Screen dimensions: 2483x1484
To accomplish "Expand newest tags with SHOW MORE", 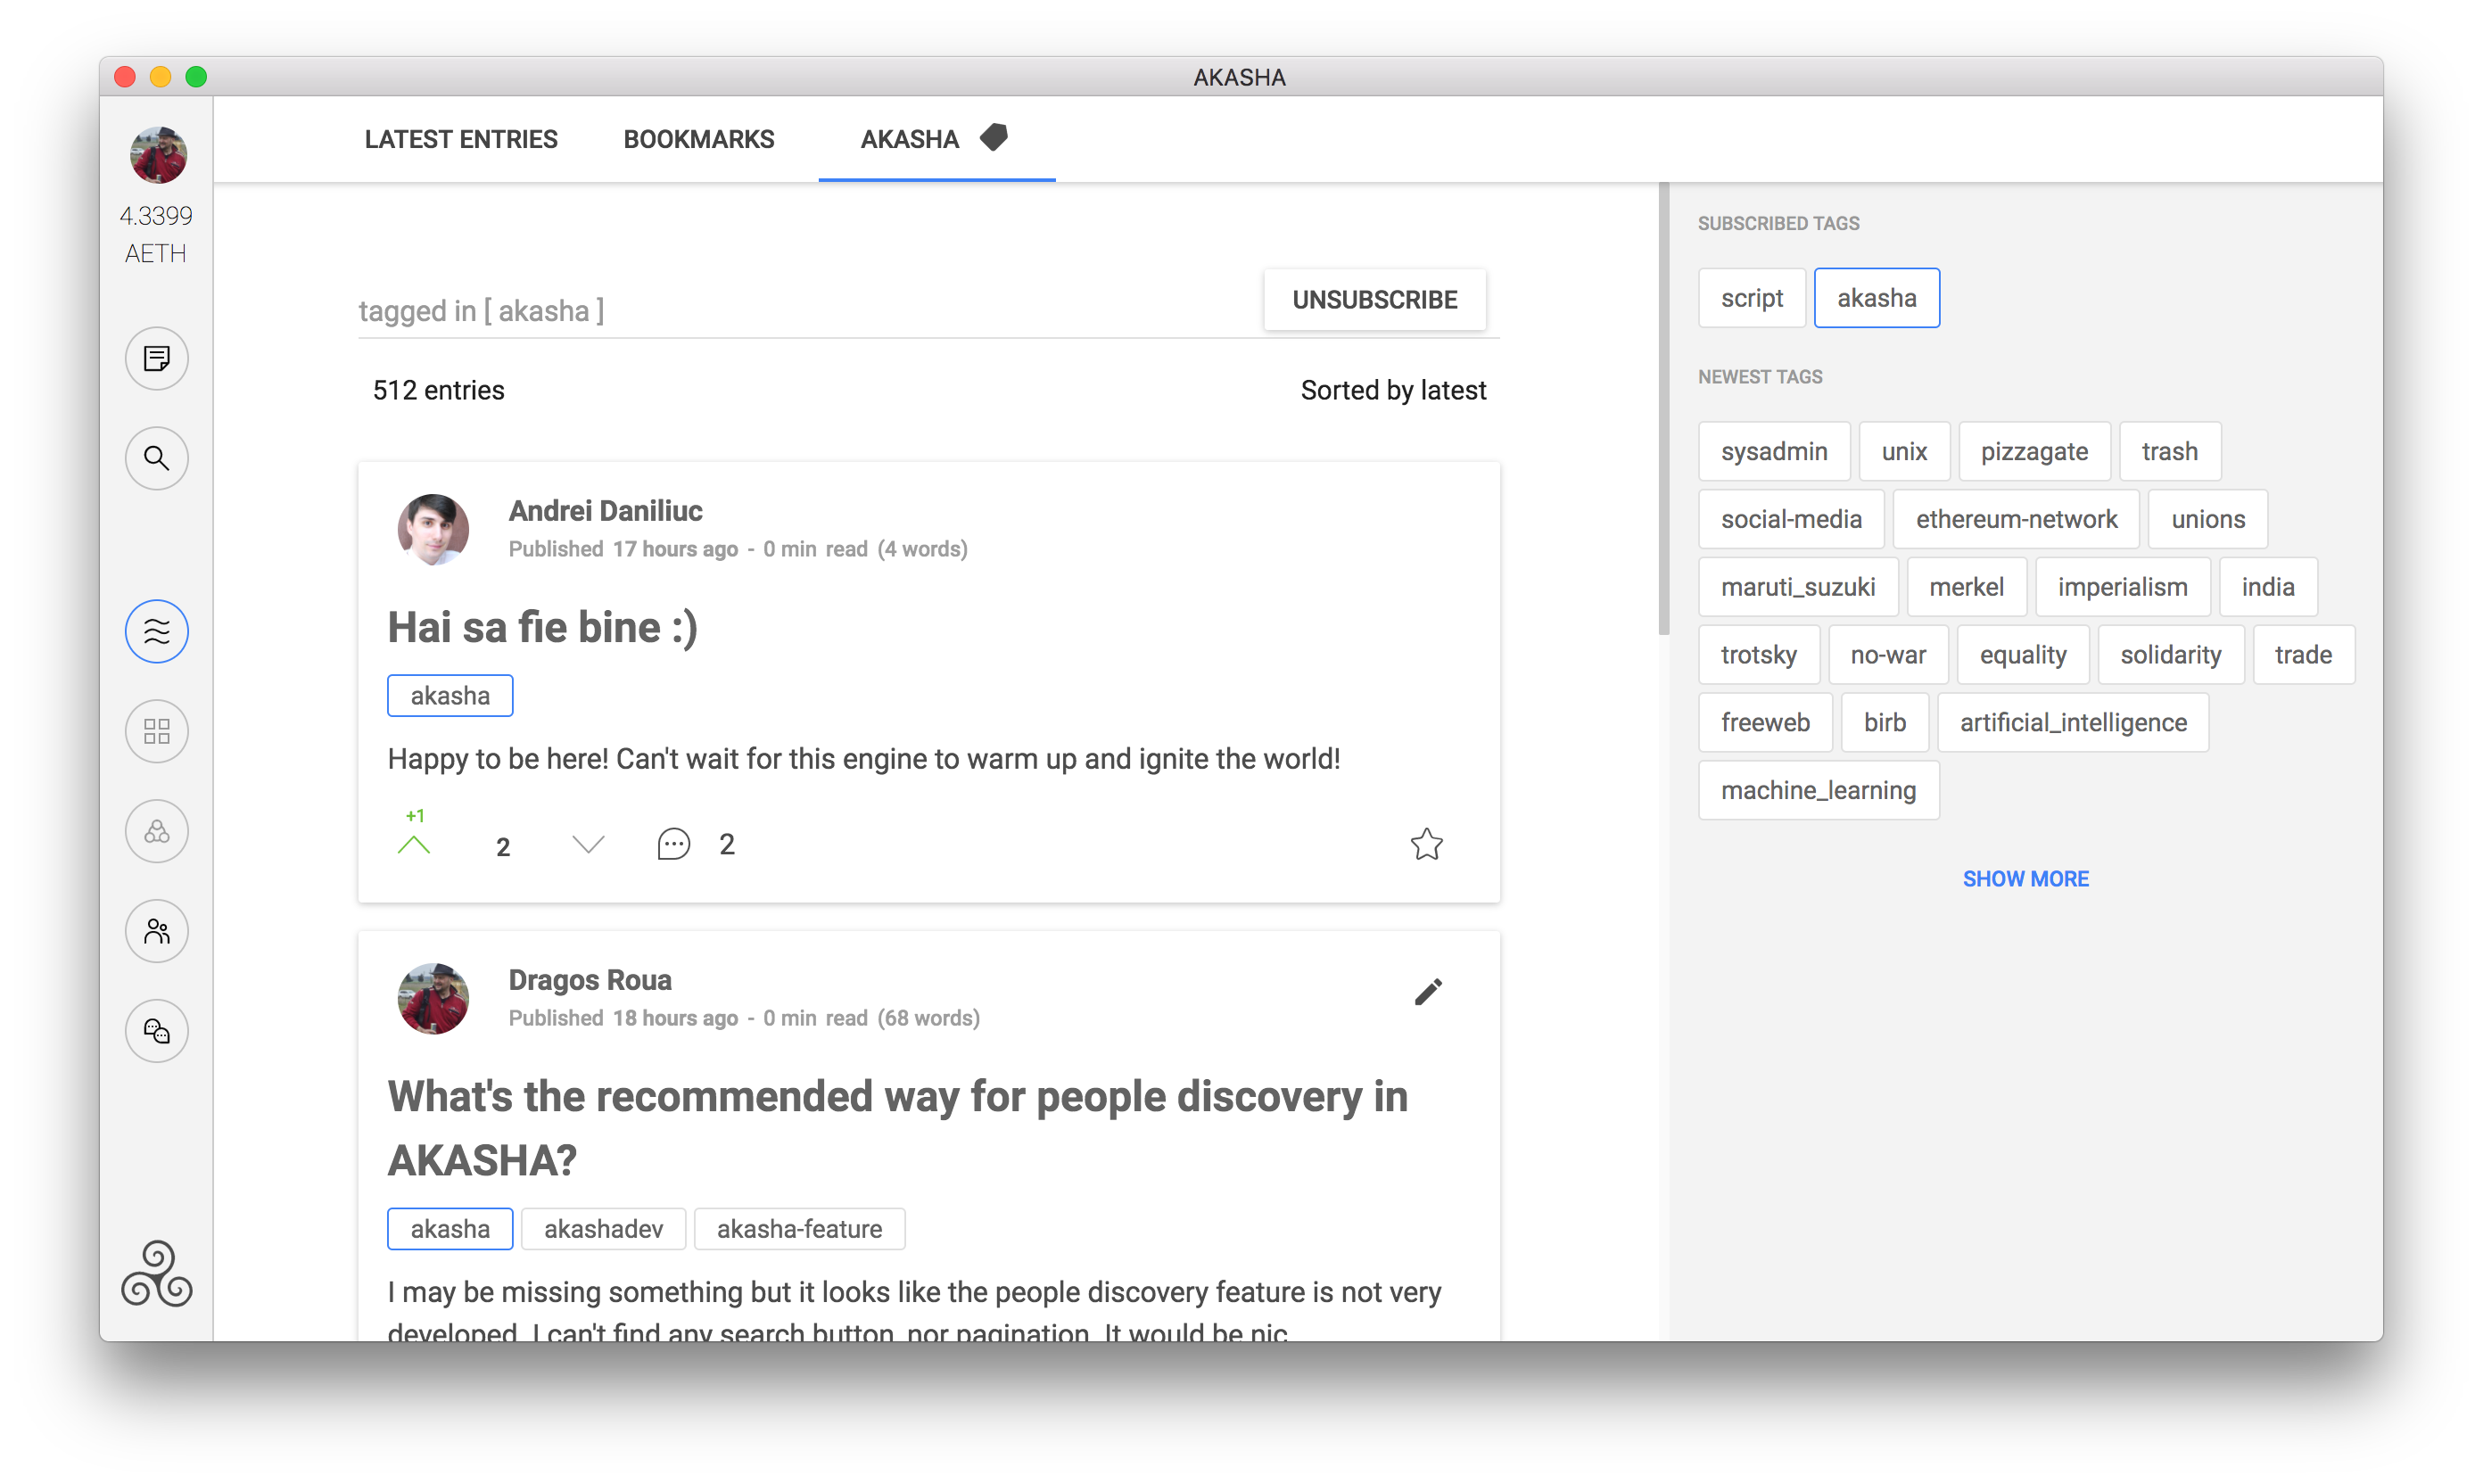I will [x=2025, y=878].
